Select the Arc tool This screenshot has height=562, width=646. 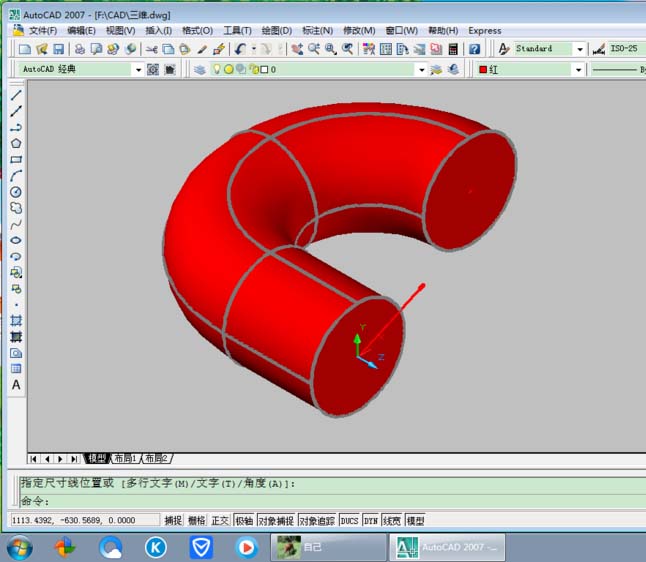(16, 176)
